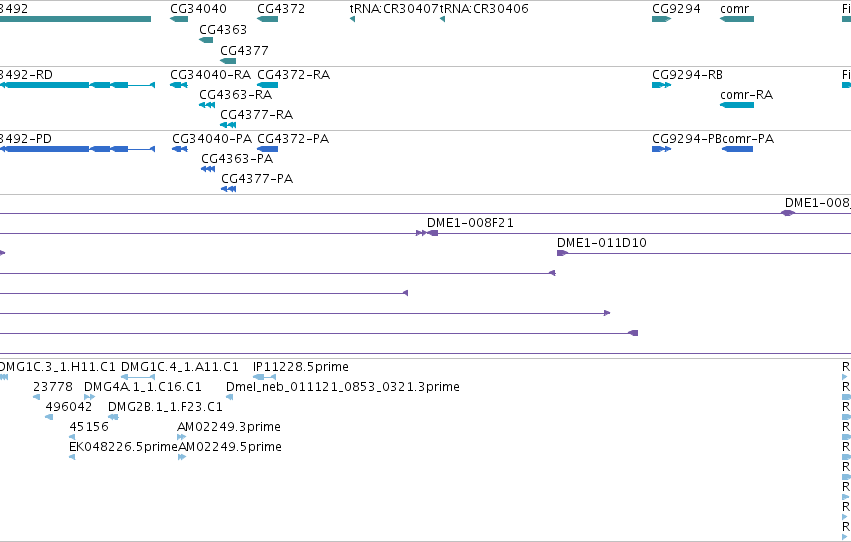Click the CG4372-RA transcript label
This screenshot has height=542, width=851.
pyautogui.click(x=294, y=74)
